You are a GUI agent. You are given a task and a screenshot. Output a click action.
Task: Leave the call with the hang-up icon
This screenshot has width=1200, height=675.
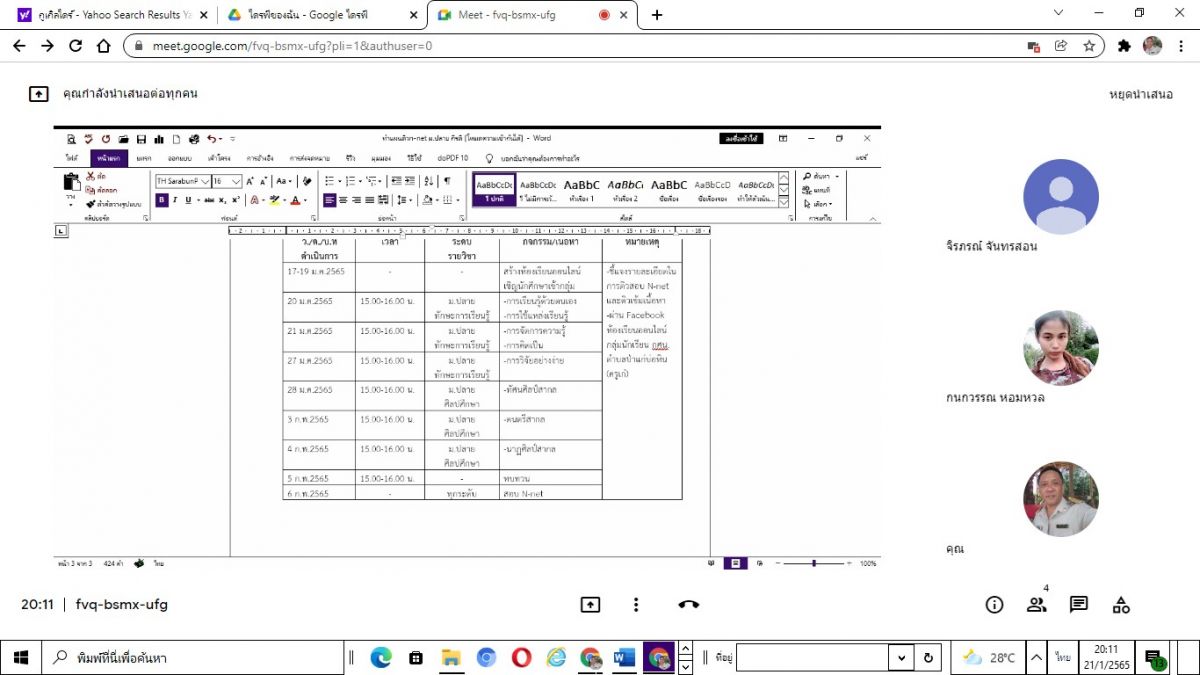pyautogui.click(x=688, y=604)
